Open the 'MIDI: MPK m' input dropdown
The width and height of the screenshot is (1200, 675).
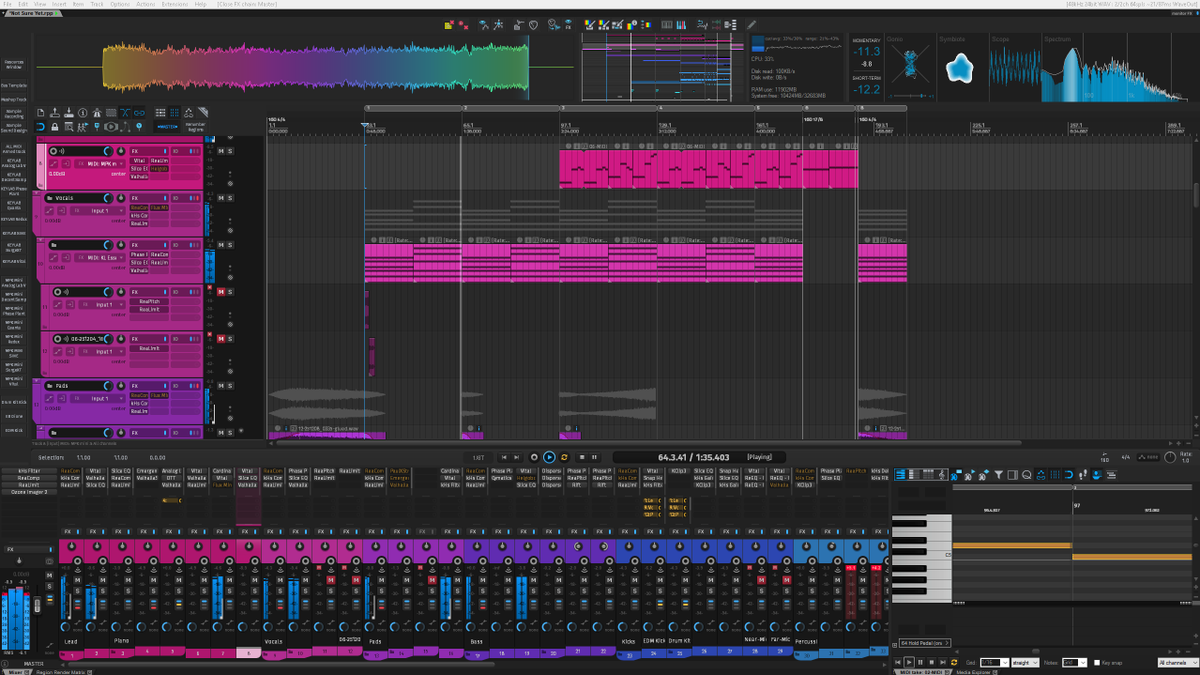click(x=100, y=164)
